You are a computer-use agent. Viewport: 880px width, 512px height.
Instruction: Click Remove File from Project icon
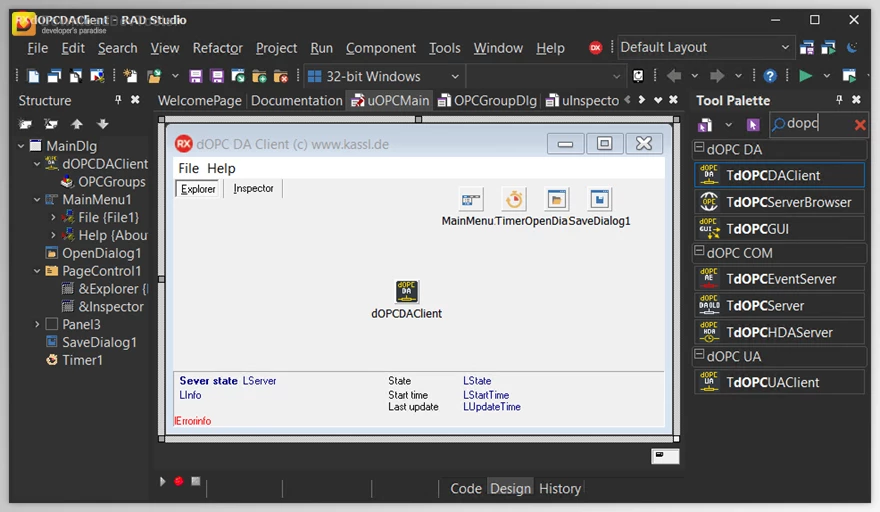[x=281, y=76]
